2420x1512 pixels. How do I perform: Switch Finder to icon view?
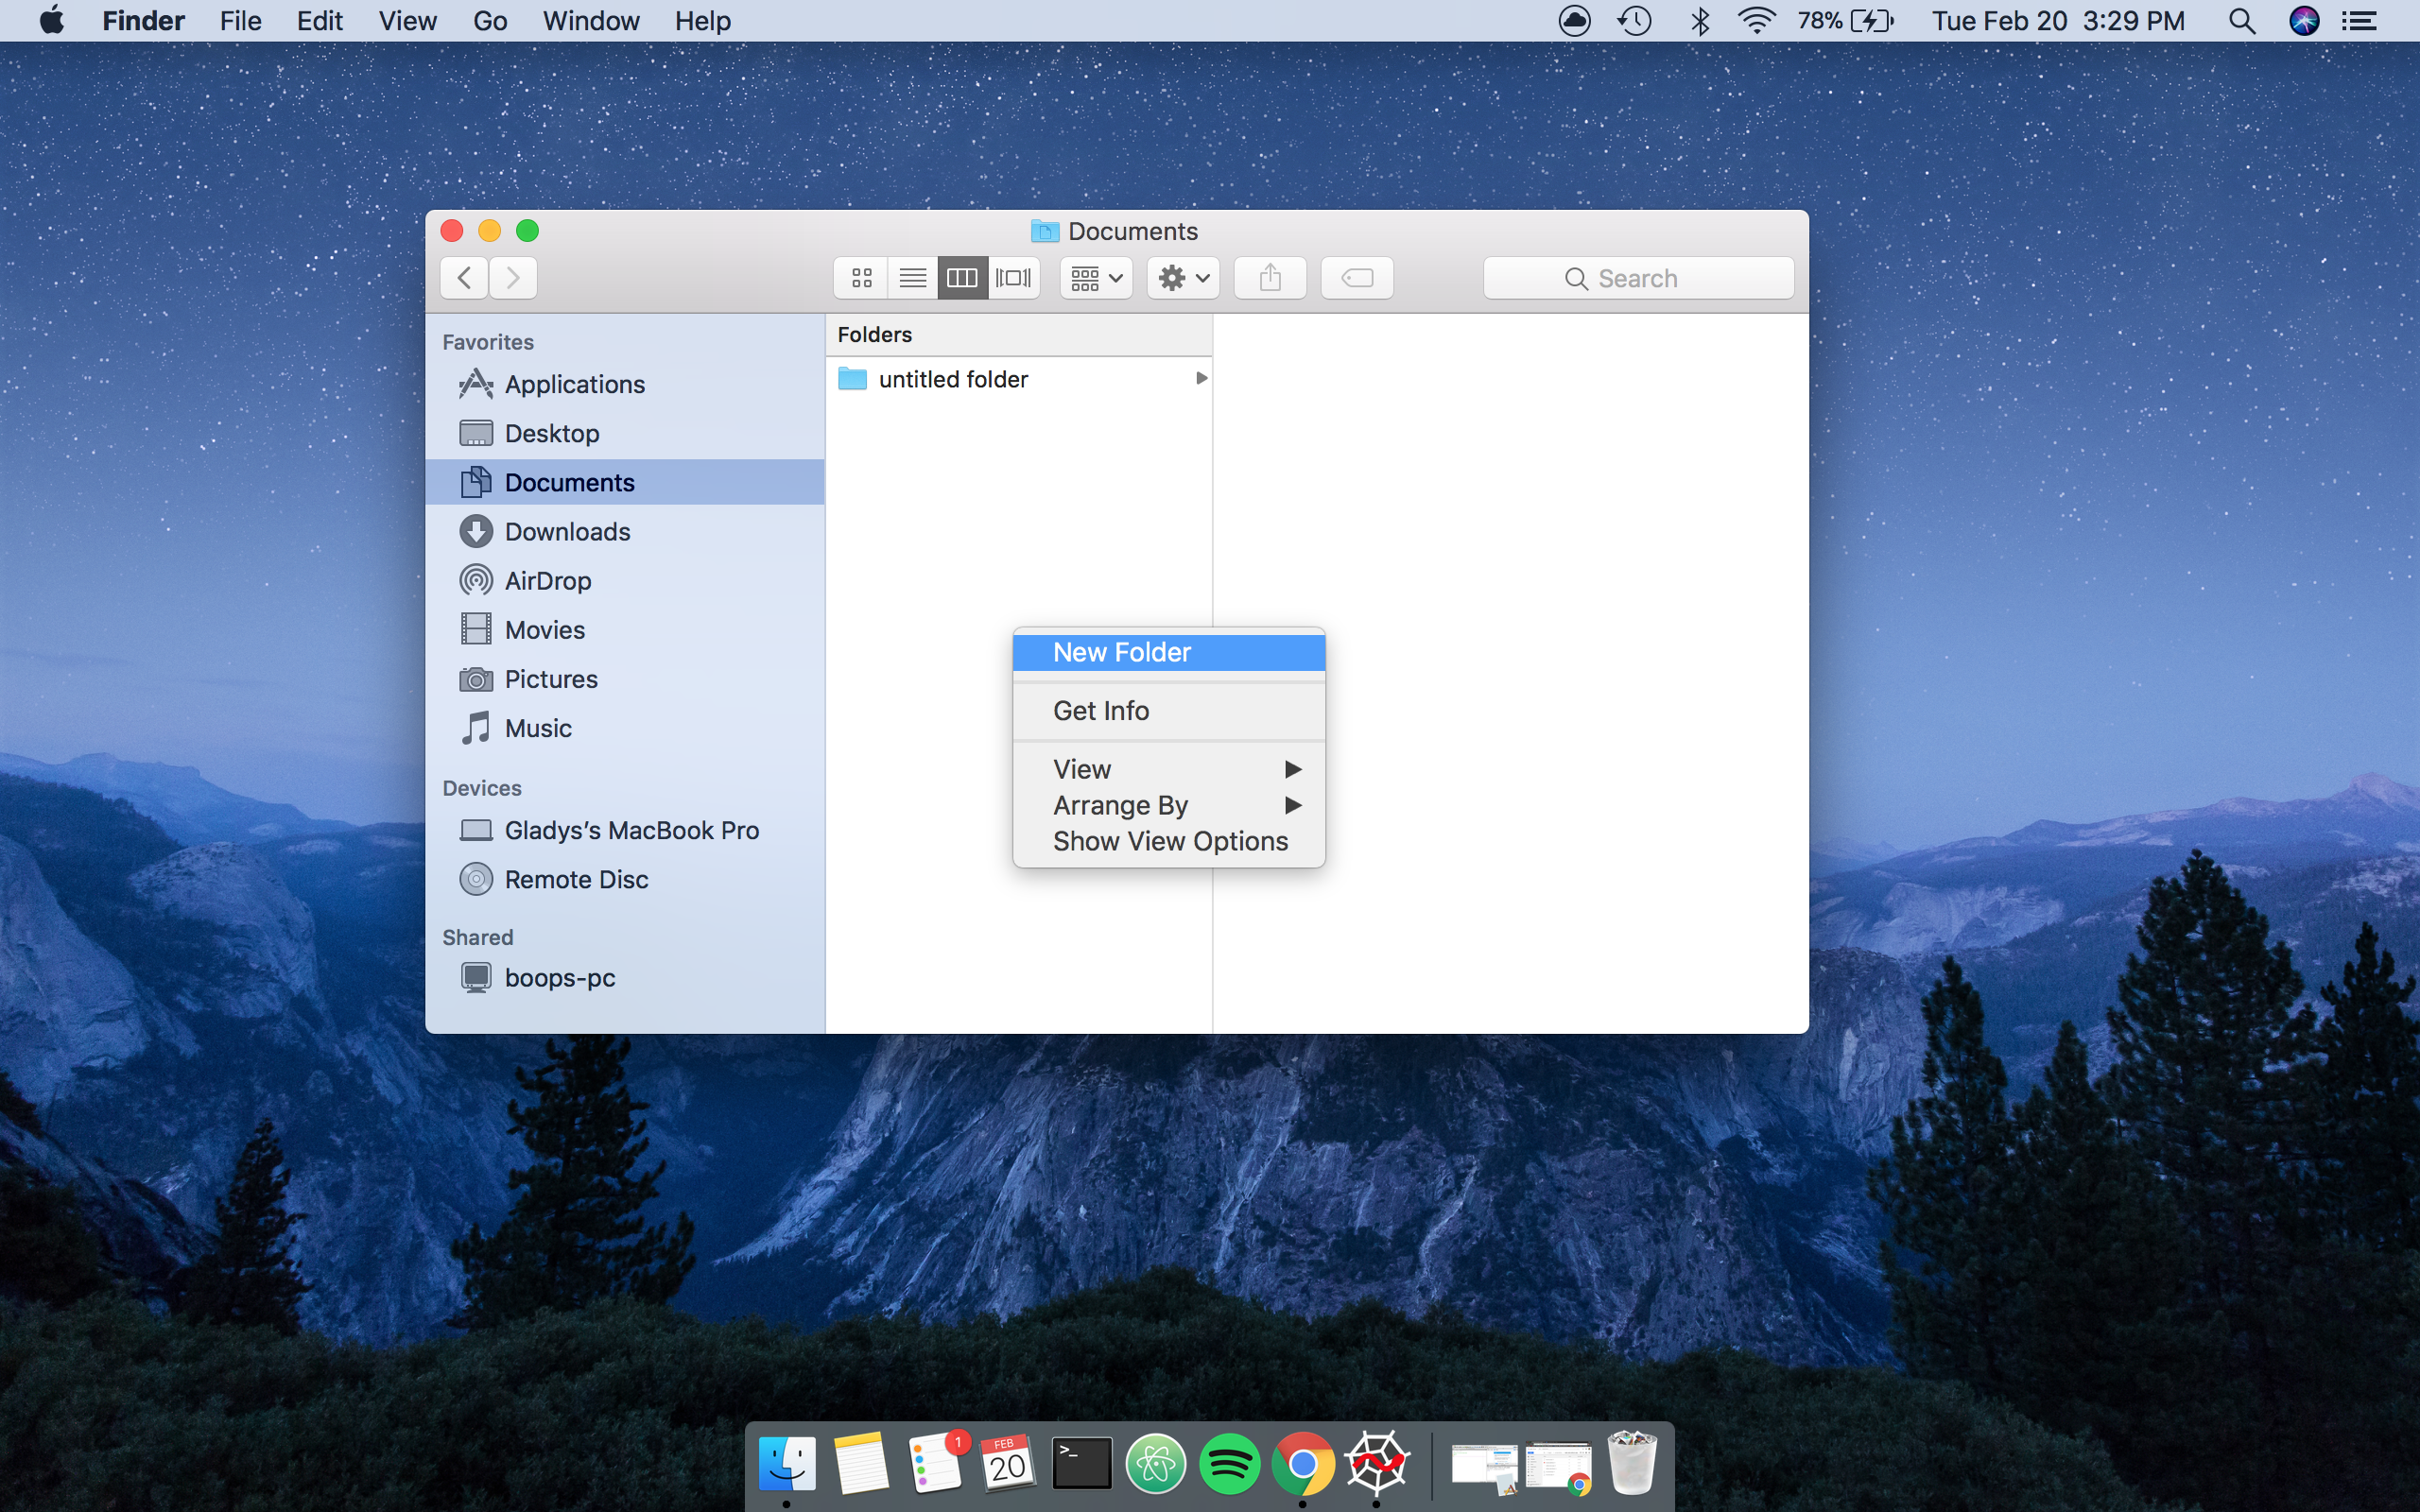click(x=861, y=278)
